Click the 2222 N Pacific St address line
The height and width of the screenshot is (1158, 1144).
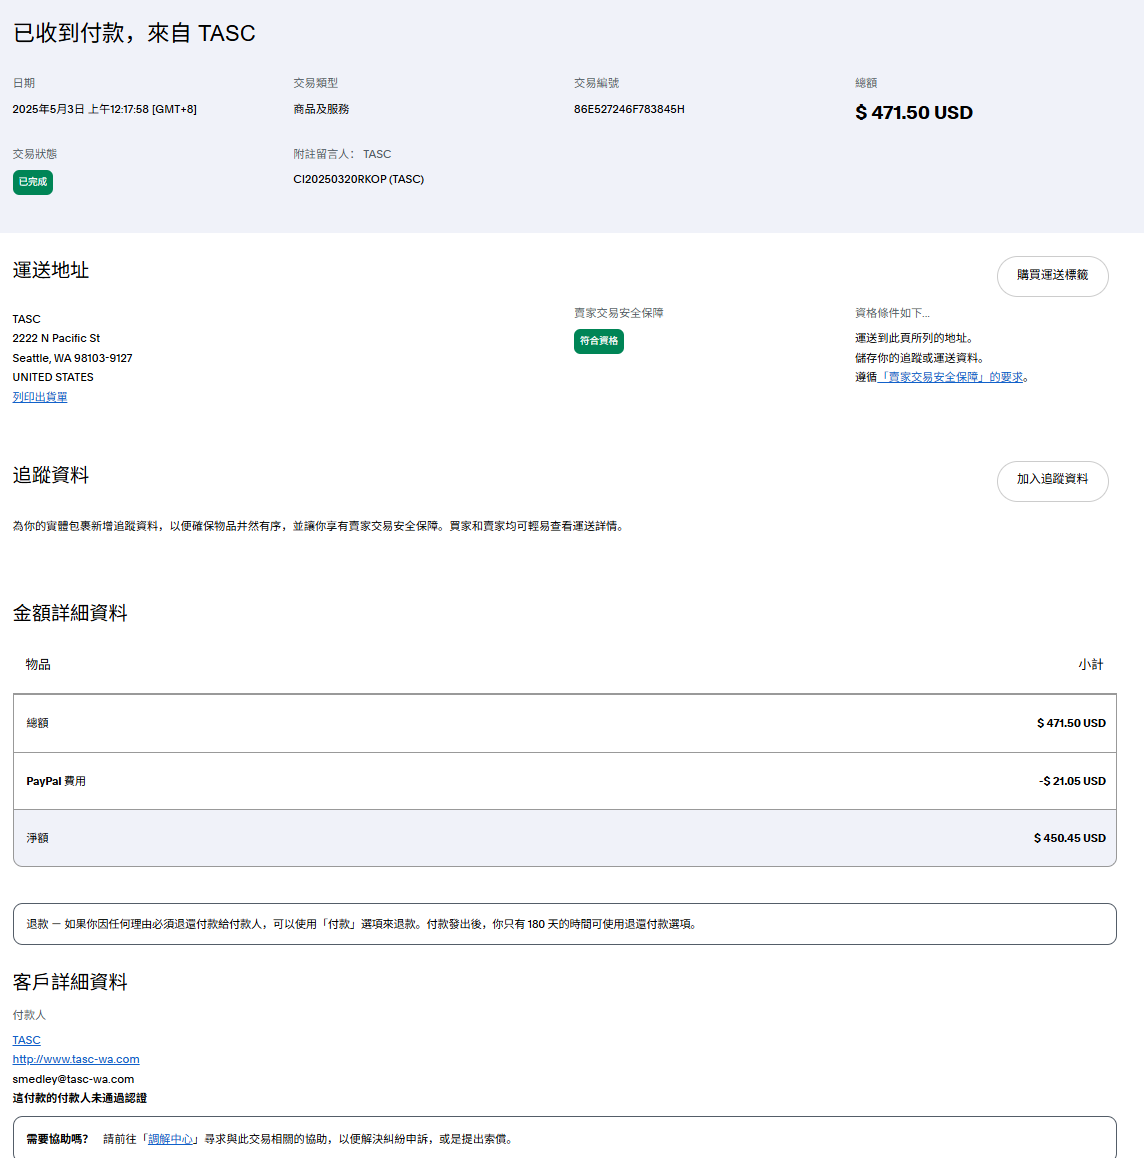tap(56, 338)
